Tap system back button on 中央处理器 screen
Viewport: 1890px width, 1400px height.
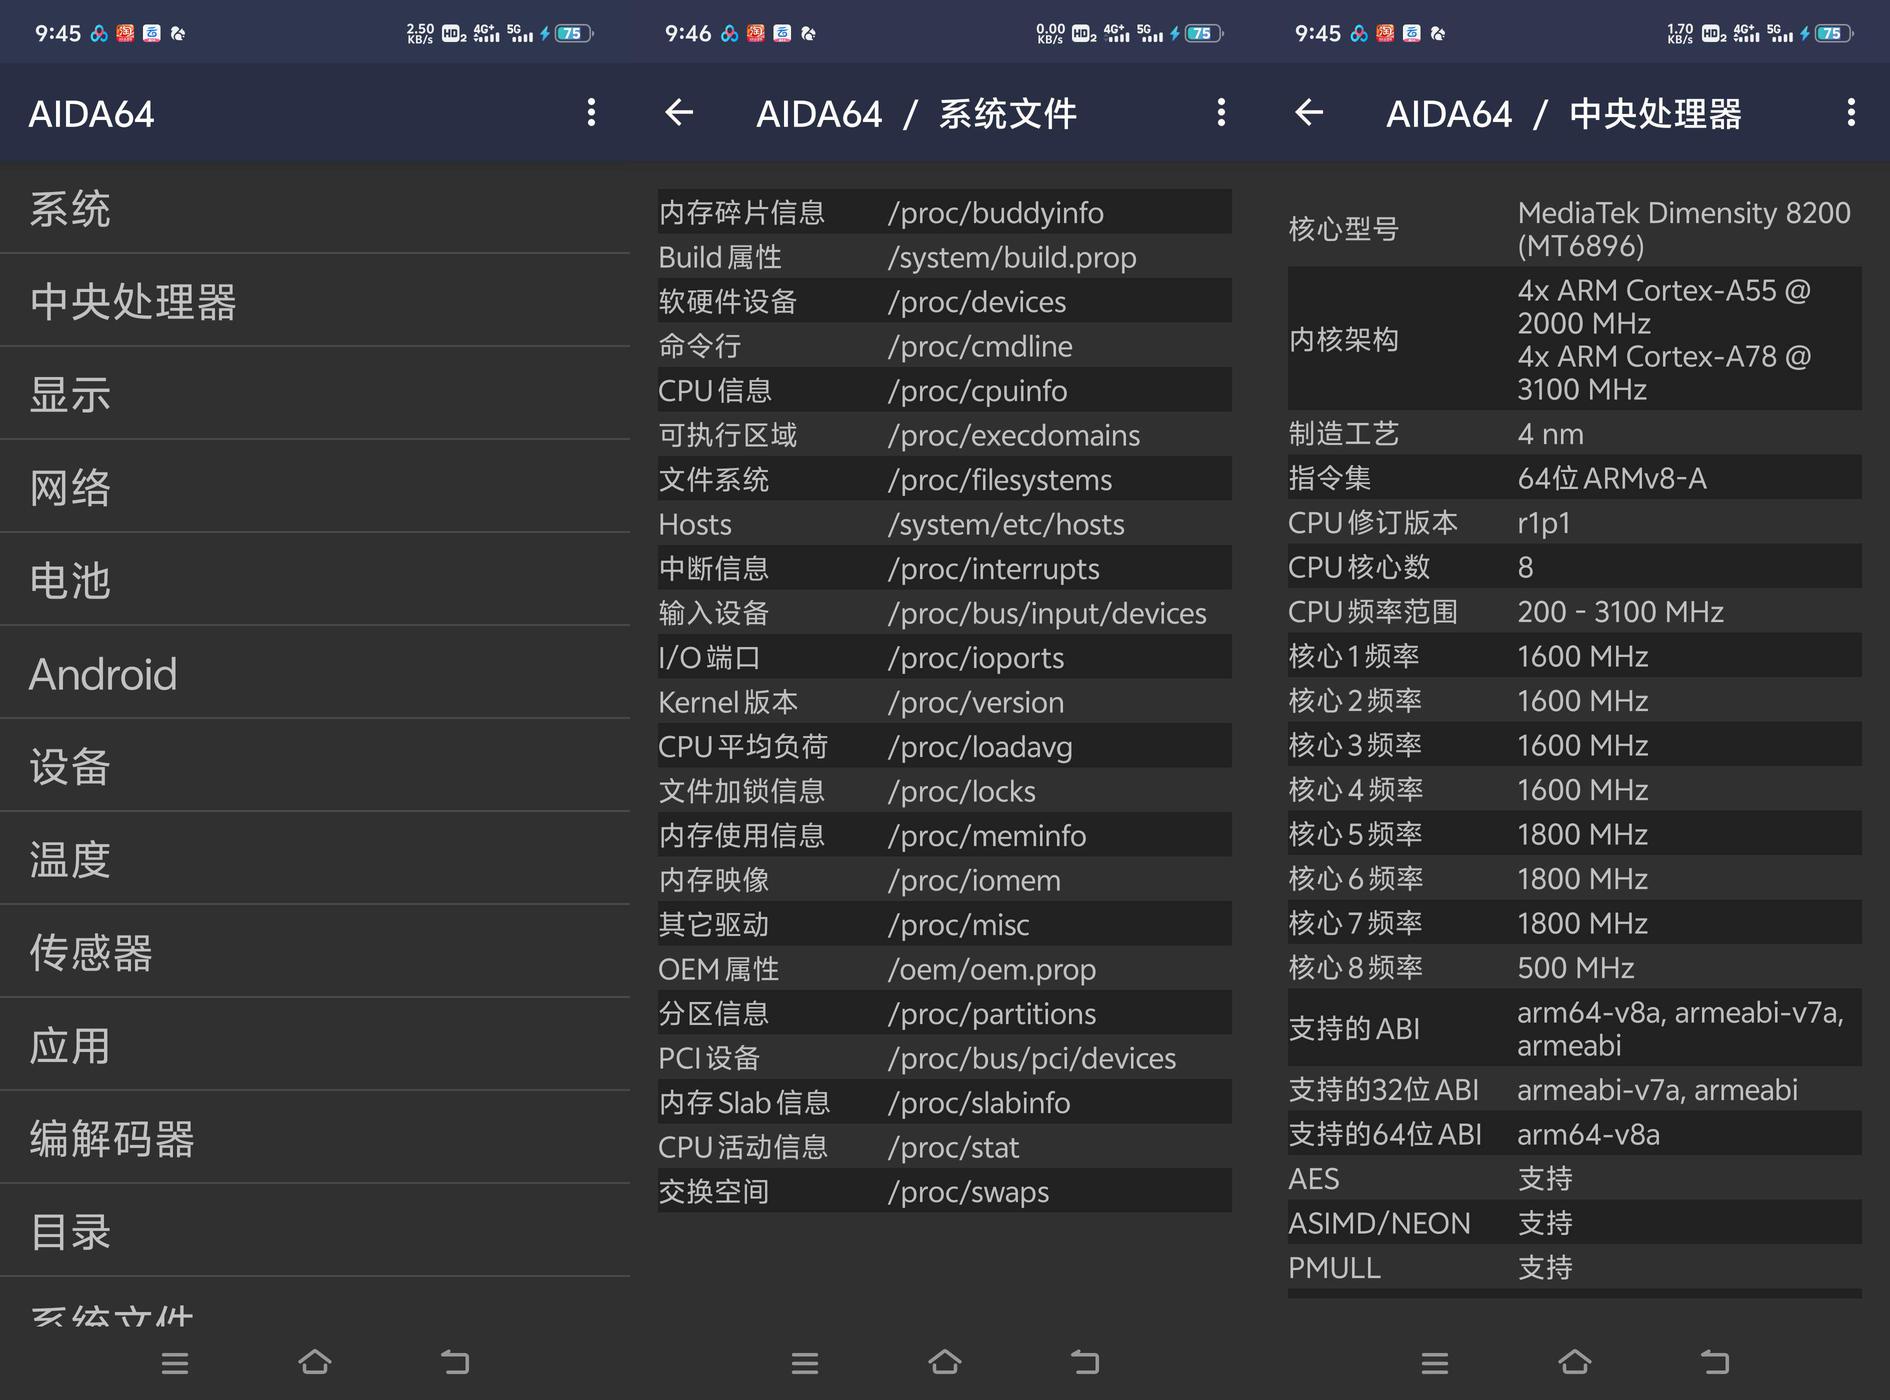1715,1362
